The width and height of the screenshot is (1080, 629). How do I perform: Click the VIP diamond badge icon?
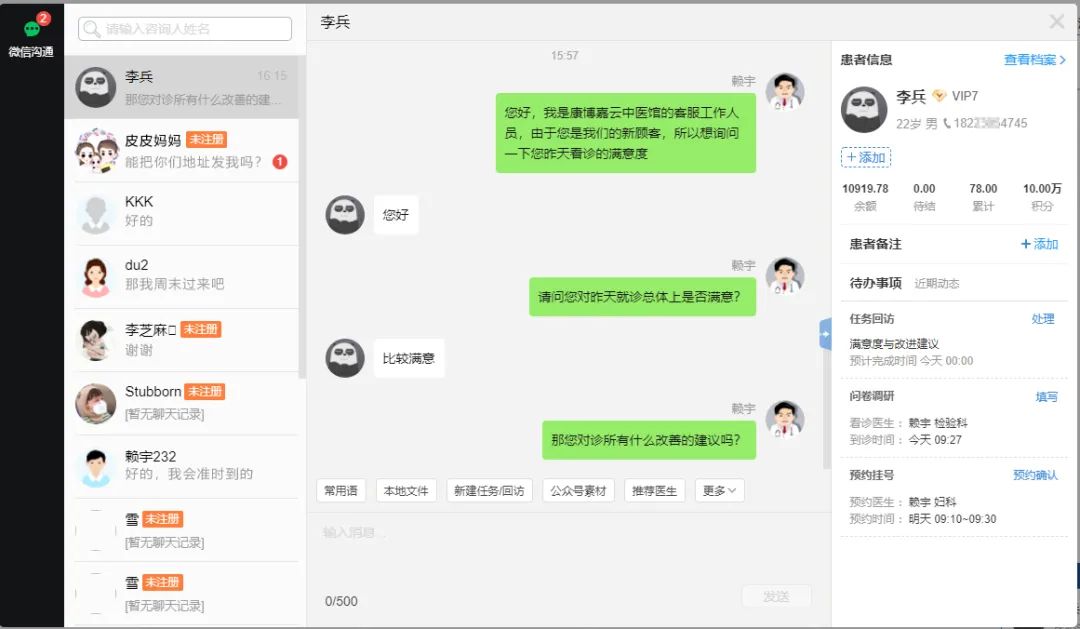938,96
